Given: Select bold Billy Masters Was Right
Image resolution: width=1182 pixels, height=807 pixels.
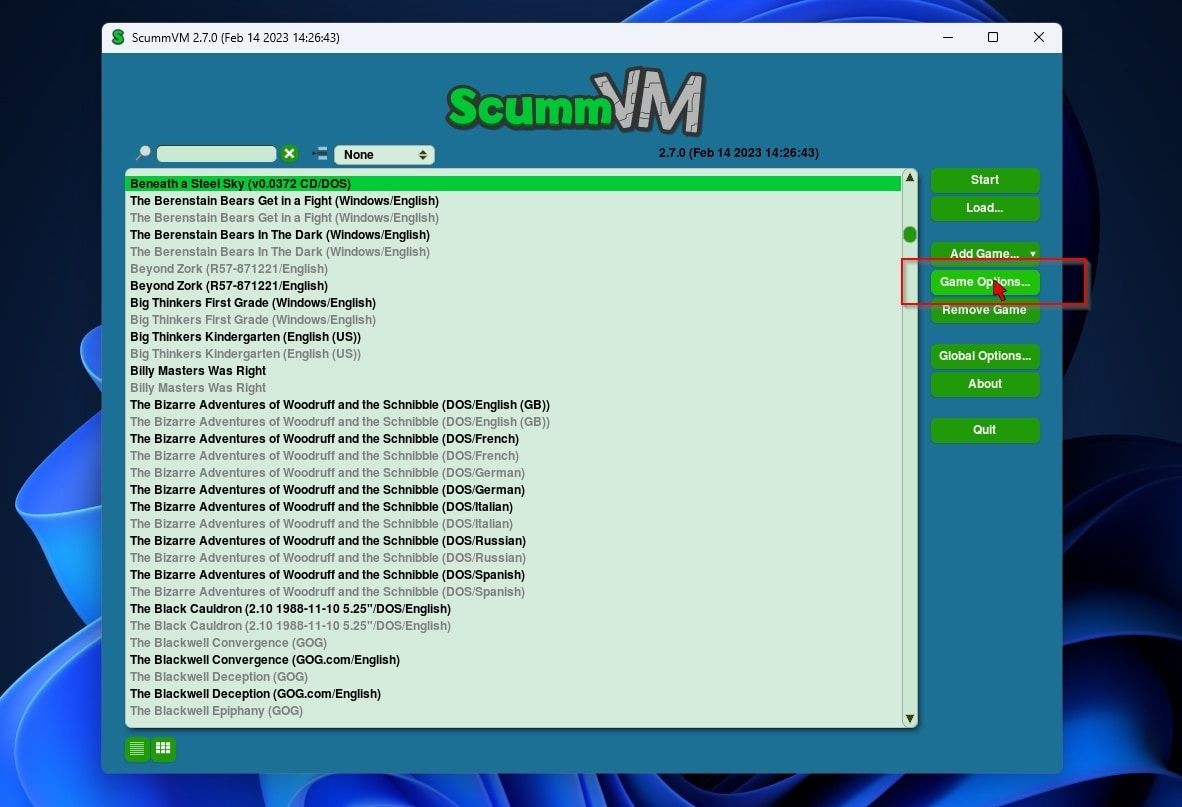Looking at the screenshot, I should click(x=513, y=371).
